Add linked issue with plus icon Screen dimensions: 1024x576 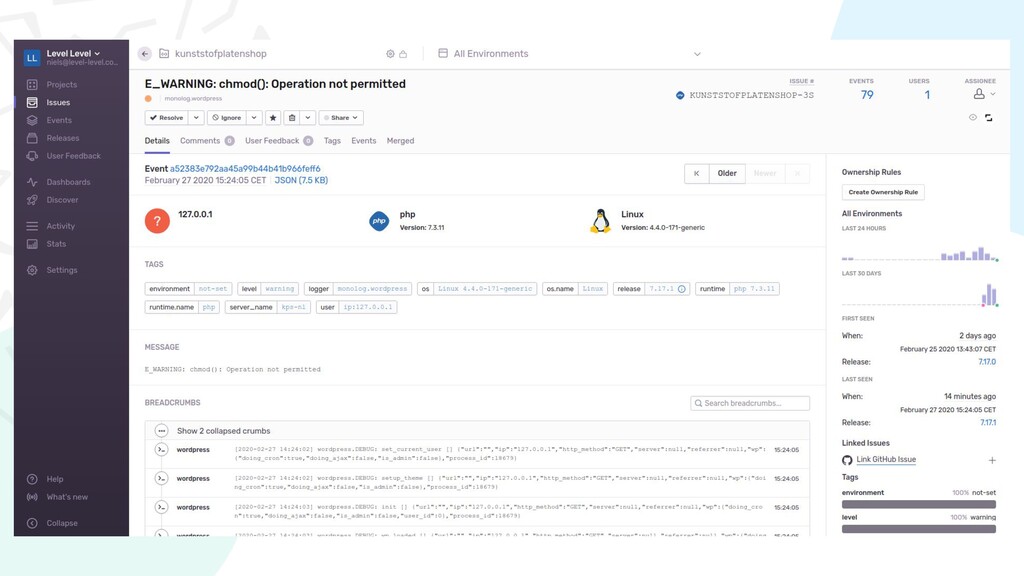pyautogui.click(x=992, y=460)
